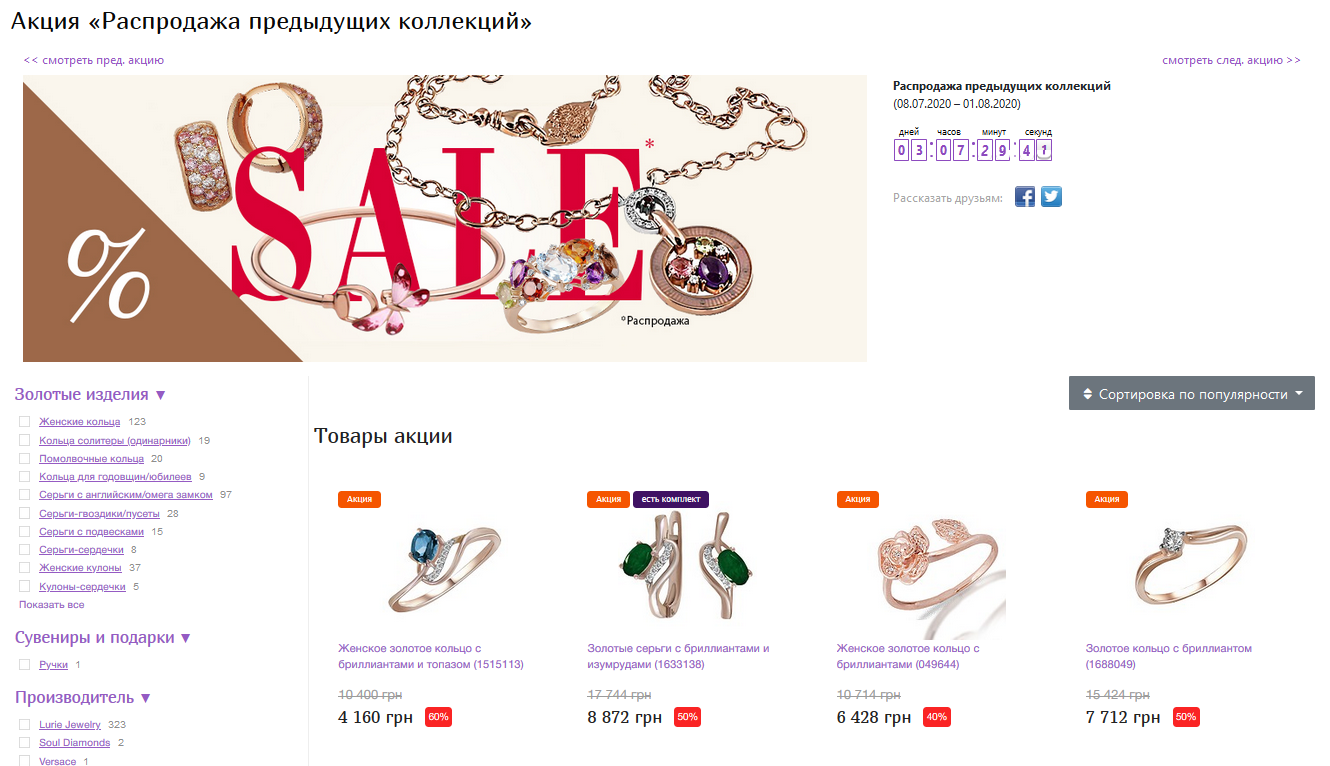Image resolution: width=1330 pixels, height=766 pixels.
Task: Enable the 'Lurie Jewelry' manufacturer checkbox
Action: [24, 725]
